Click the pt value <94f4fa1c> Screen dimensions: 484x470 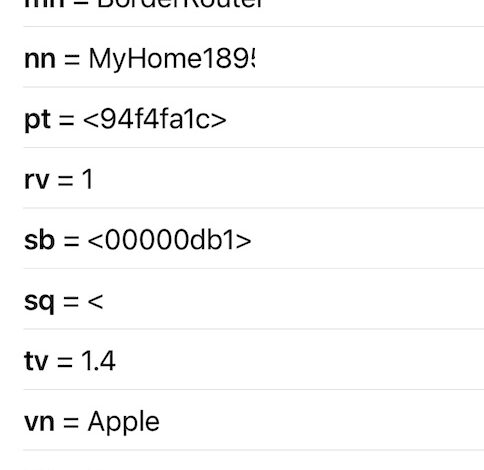[155, 119]
